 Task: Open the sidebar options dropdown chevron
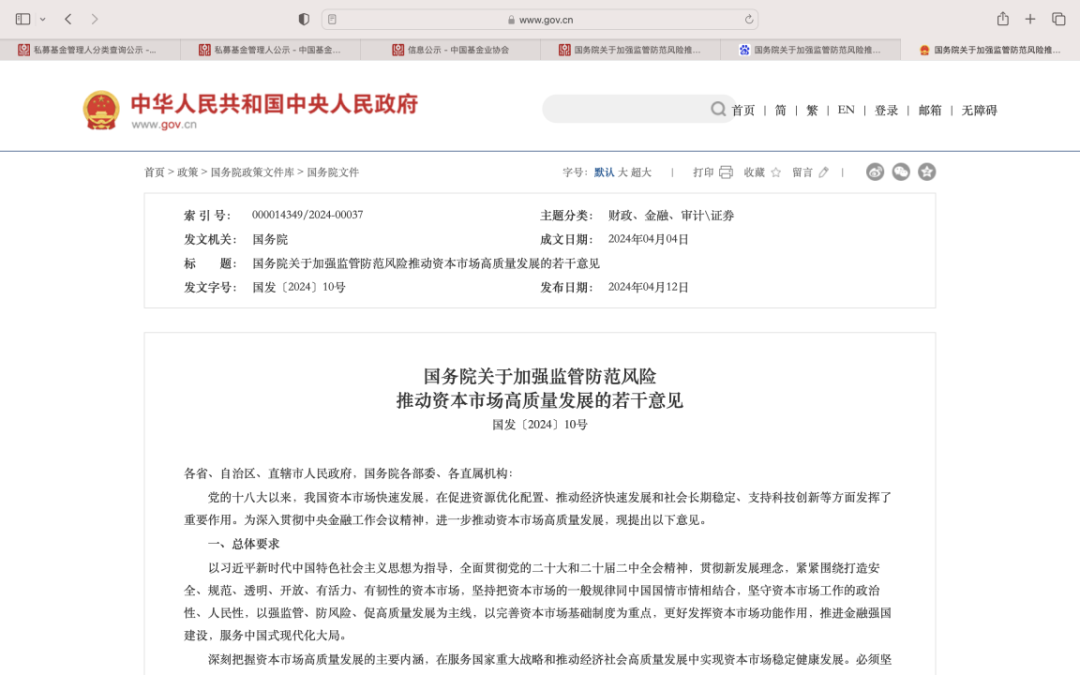tap(43, 19)
